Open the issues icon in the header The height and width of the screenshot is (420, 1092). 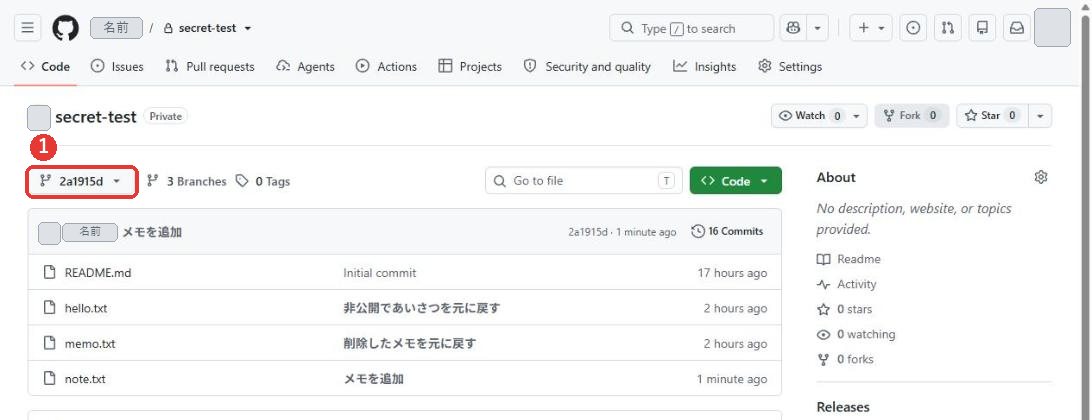913,28
